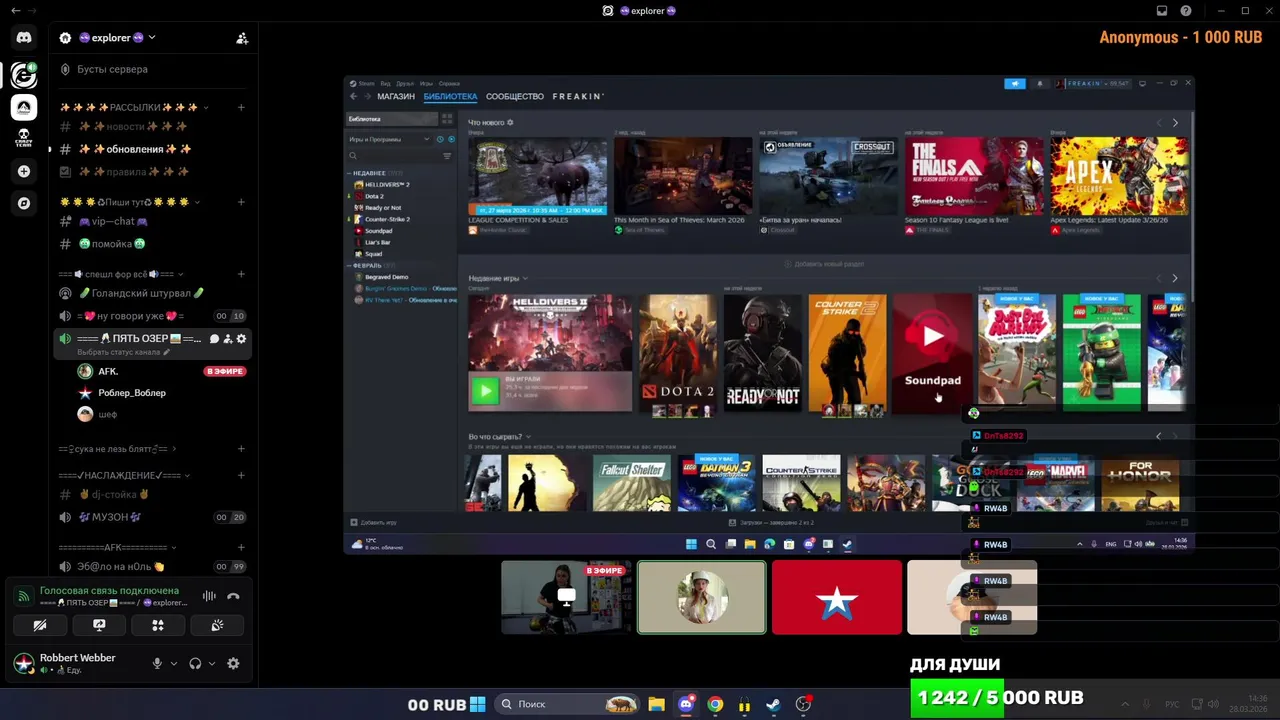The image size is (1280, 720).
Task: Click the streaming participant tile with В ЭФИРЕ
Action: tap(567, 597)
